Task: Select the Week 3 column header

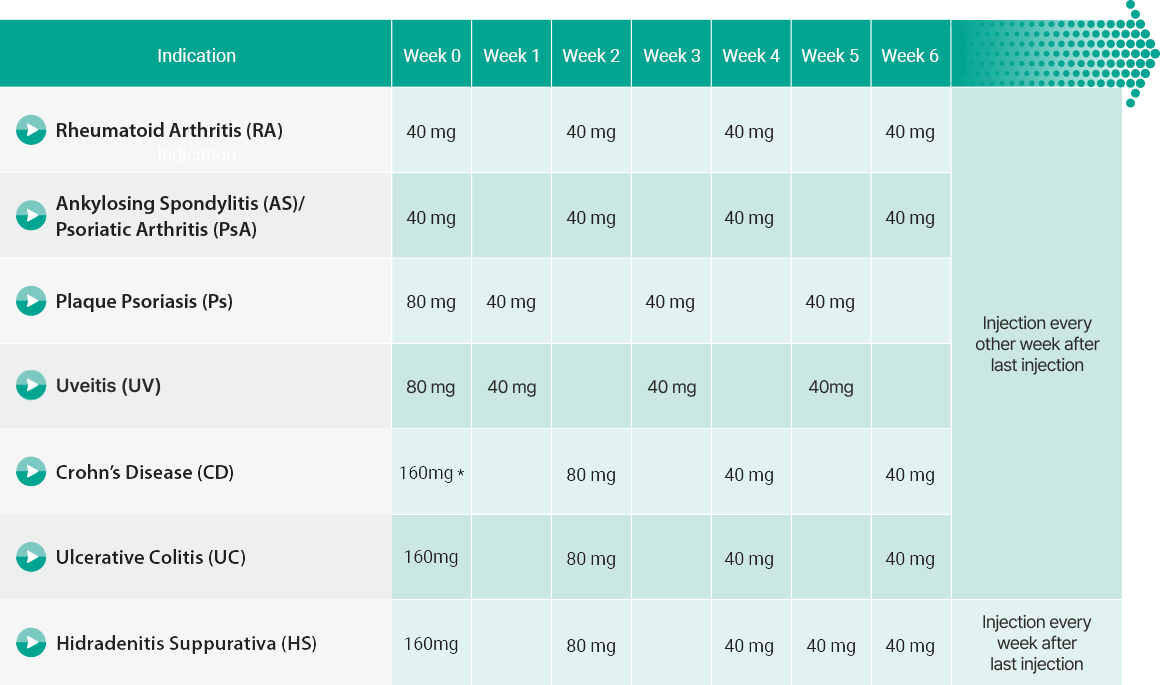Action: coord(672,56)
